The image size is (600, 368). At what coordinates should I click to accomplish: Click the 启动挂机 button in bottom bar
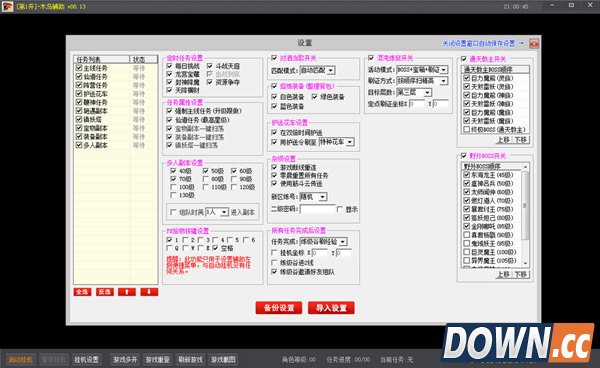pyautogui.click(x=21, y=360)
